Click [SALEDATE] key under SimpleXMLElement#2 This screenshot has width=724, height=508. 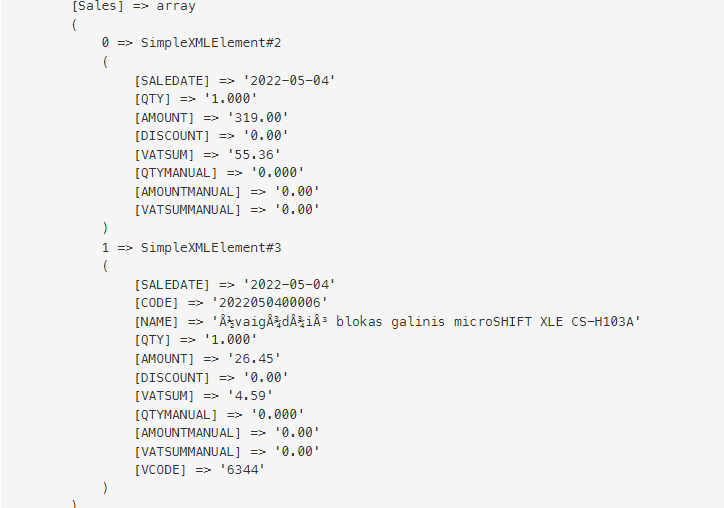tap(172, 80)
